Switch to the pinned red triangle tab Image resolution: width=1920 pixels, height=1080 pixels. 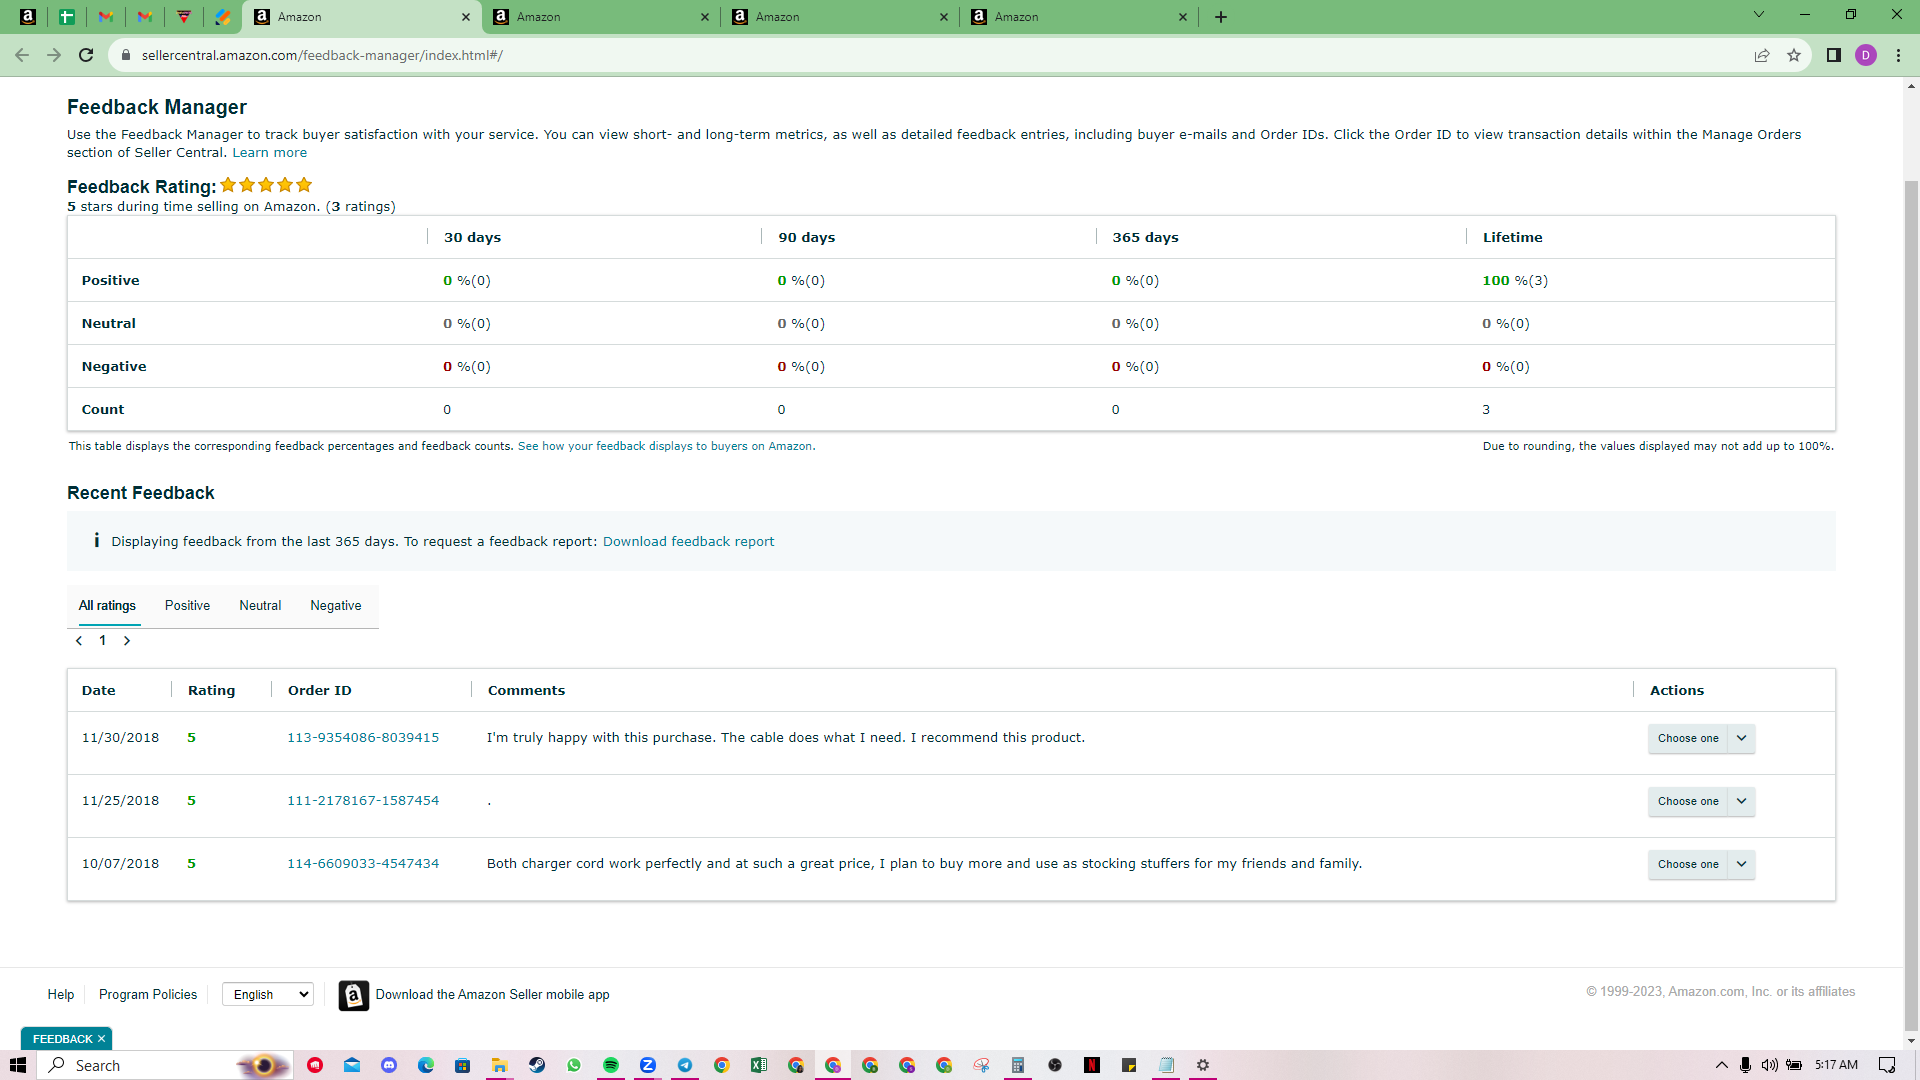[x=184, y=17]
